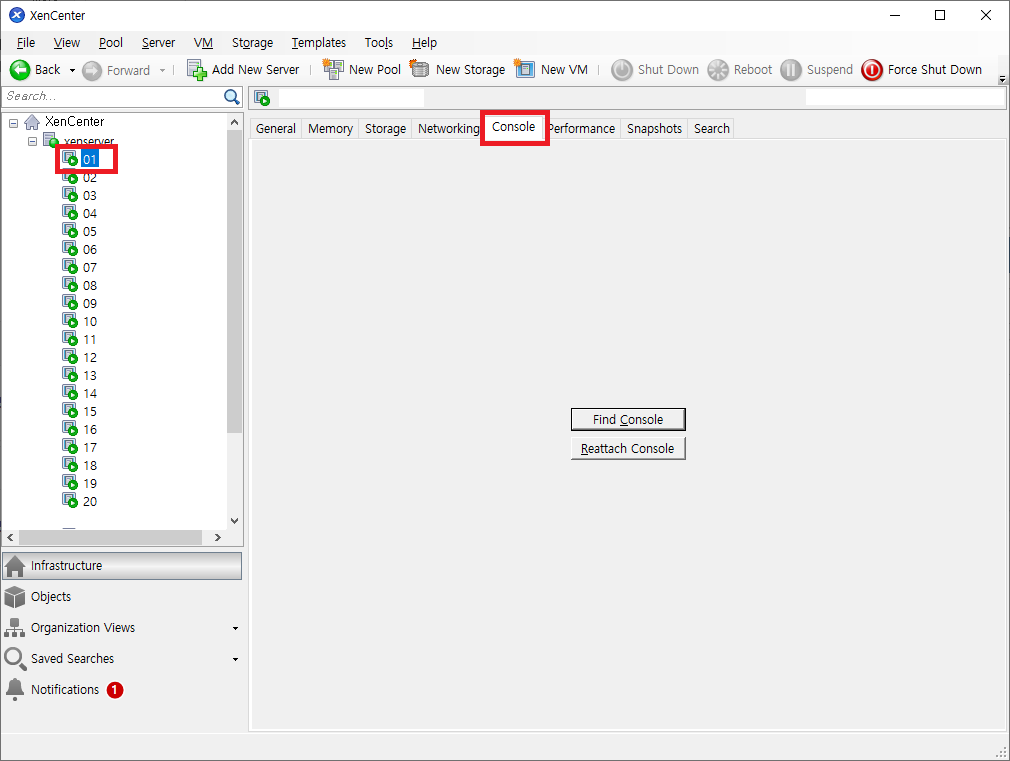Click the Force Shut Down label
Image resolution: width=1010 pixels, height=761 pixels.
coord(935,70)
